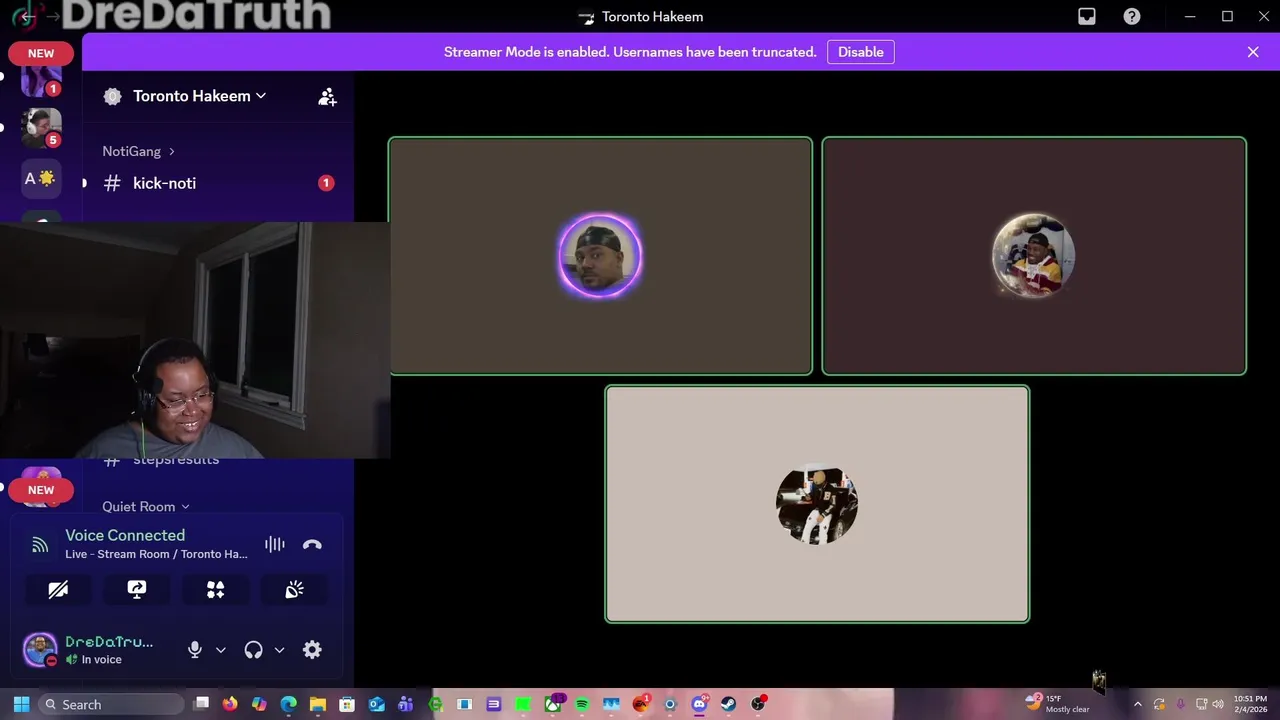The width and height of the screenshot is (1280, 720).
Task: Click the lower NEW unreads pill
Action: 41,490
